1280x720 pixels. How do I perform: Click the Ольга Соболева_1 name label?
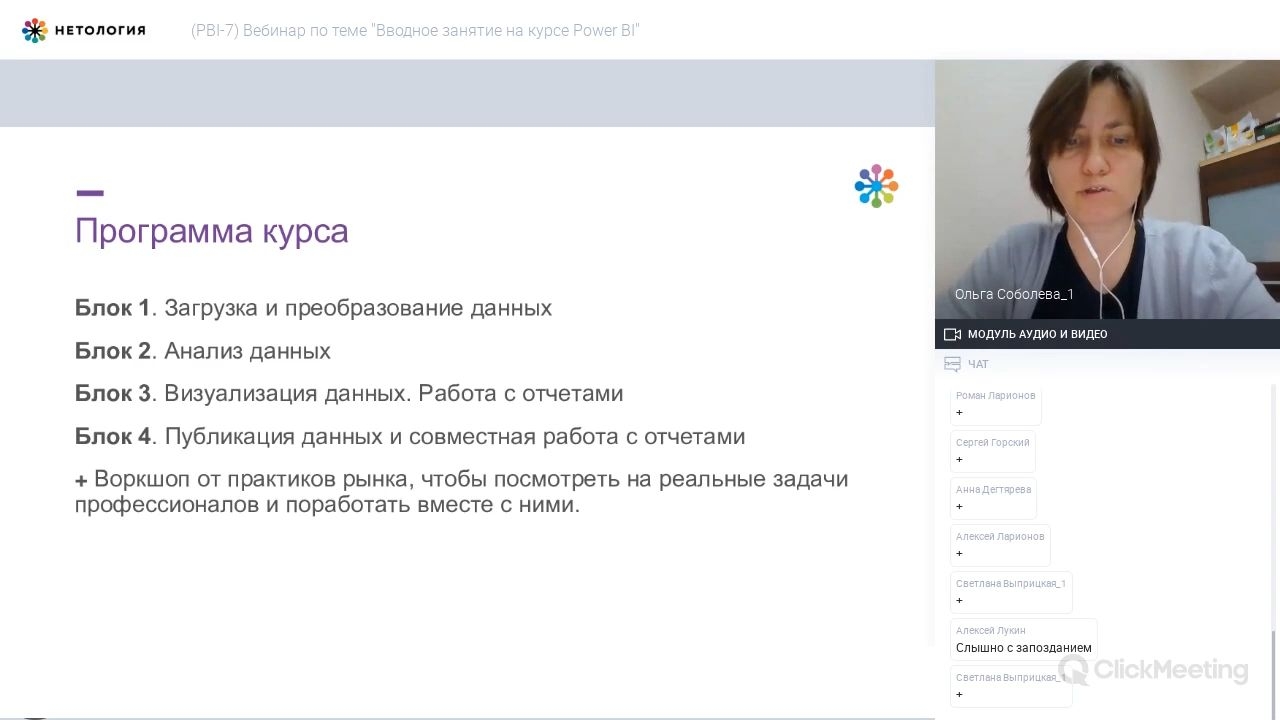click(x=1014, y=294)
